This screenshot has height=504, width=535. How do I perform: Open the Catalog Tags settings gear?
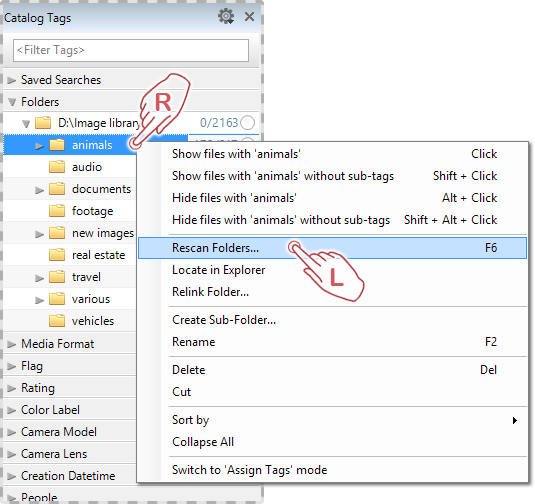point(226,16)
